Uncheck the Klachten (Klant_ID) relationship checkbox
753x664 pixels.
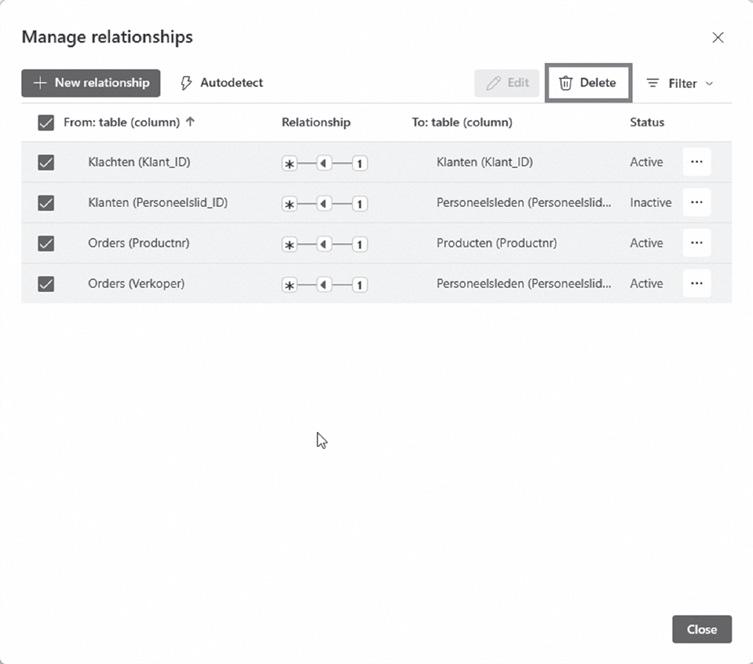(45, 162)
